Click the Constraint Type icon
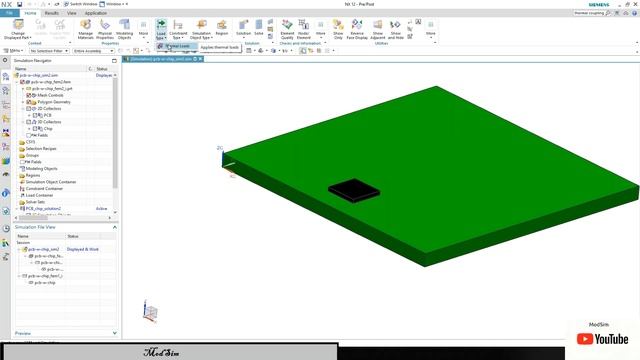The image size is (640, 360). coord(178,24)
